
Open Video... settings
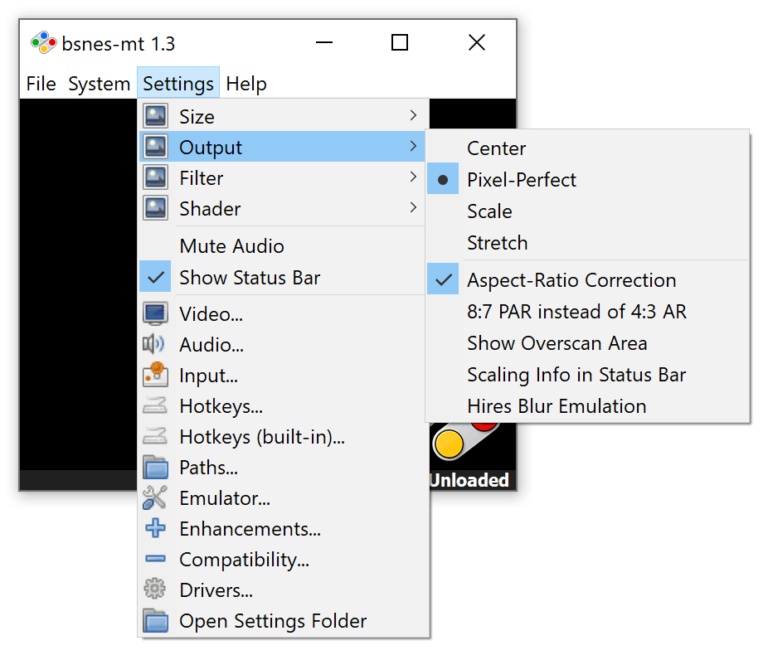coord(282,314)
